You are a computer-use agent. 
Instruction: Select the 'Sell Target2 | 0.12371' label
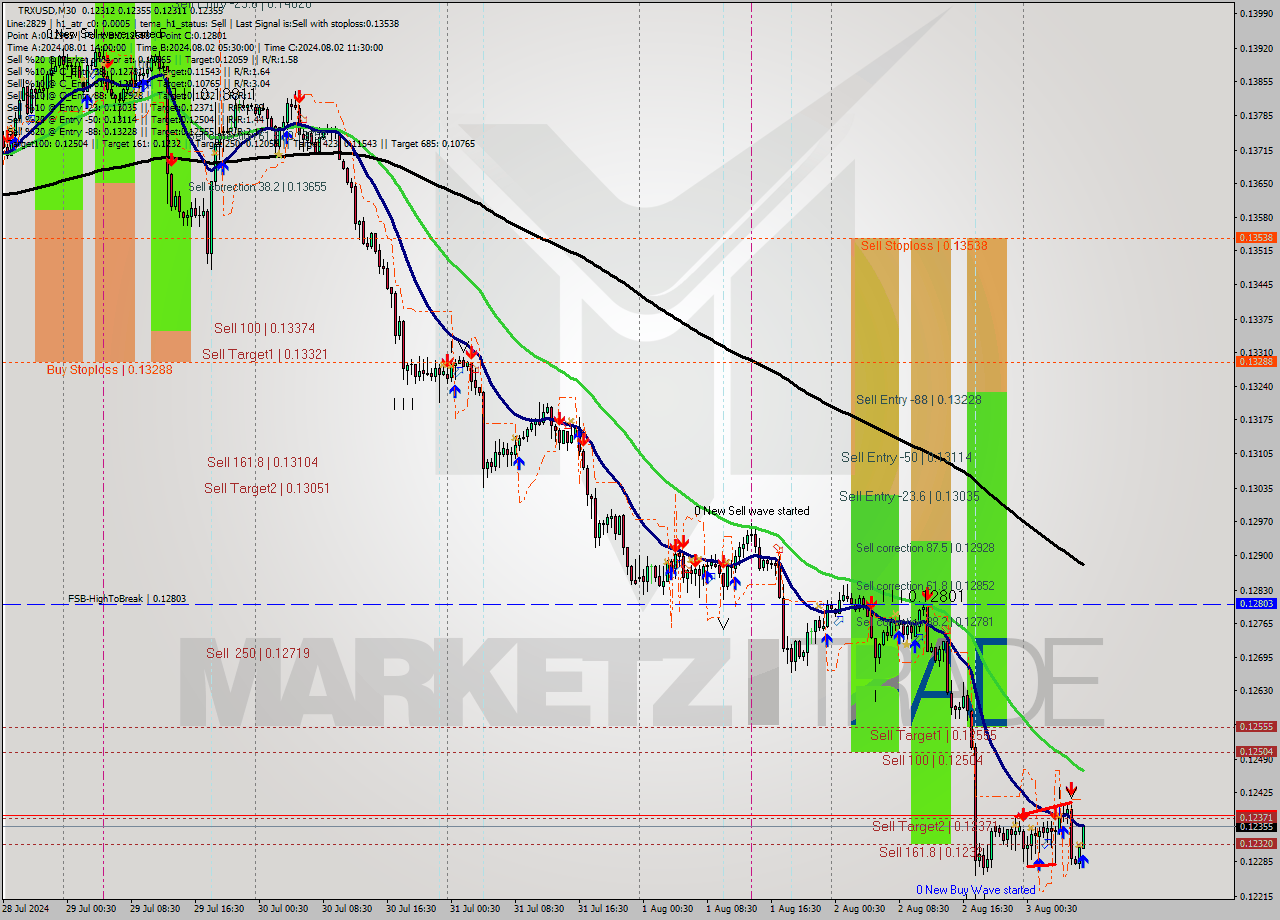935,826
